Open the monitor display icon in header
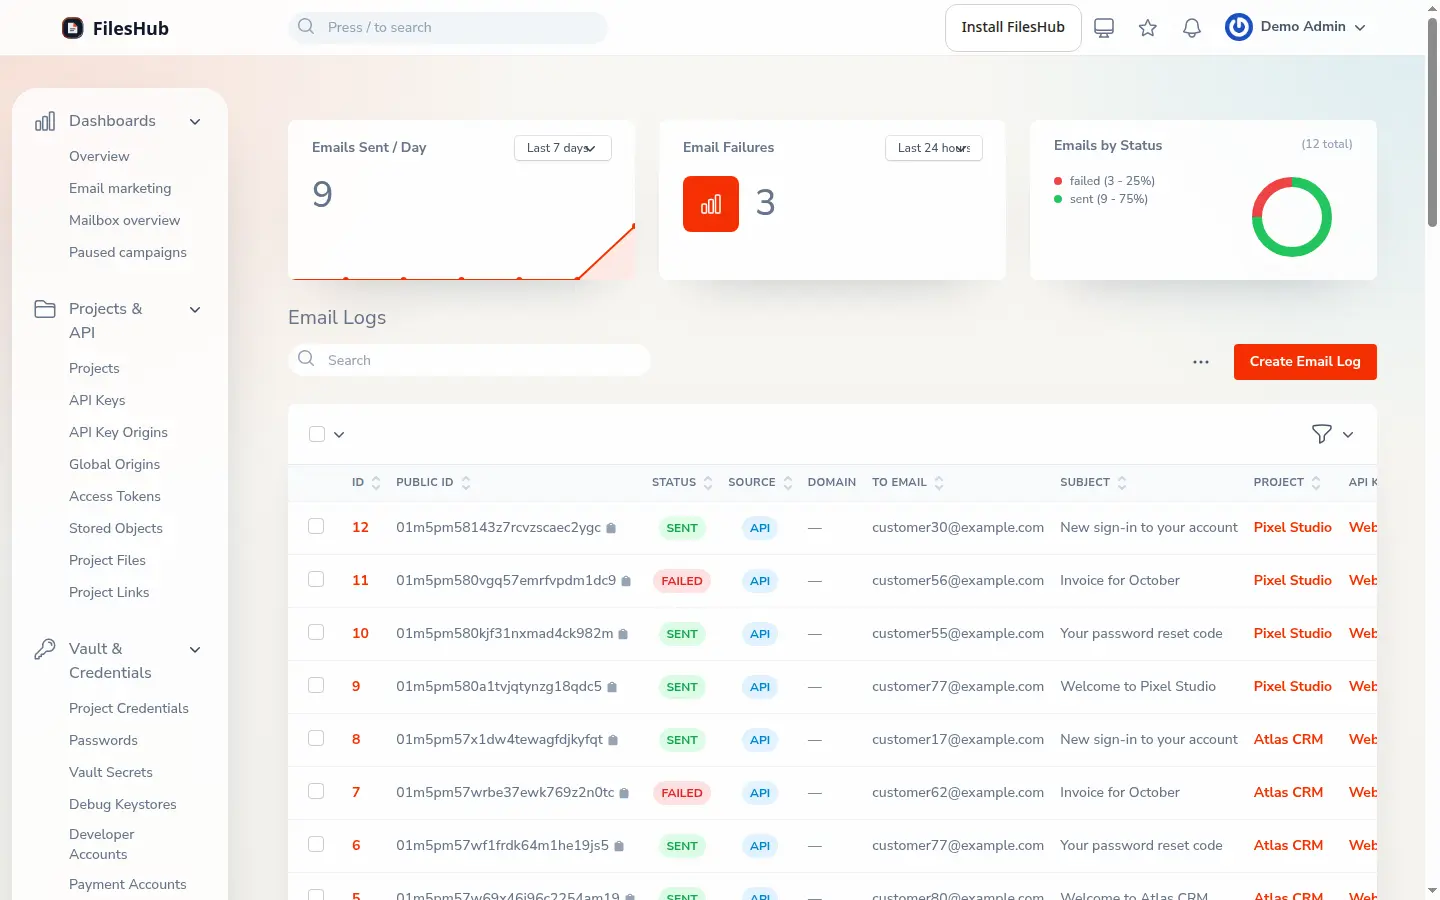The image size is (1440, 900). (x=1104, y=28)
